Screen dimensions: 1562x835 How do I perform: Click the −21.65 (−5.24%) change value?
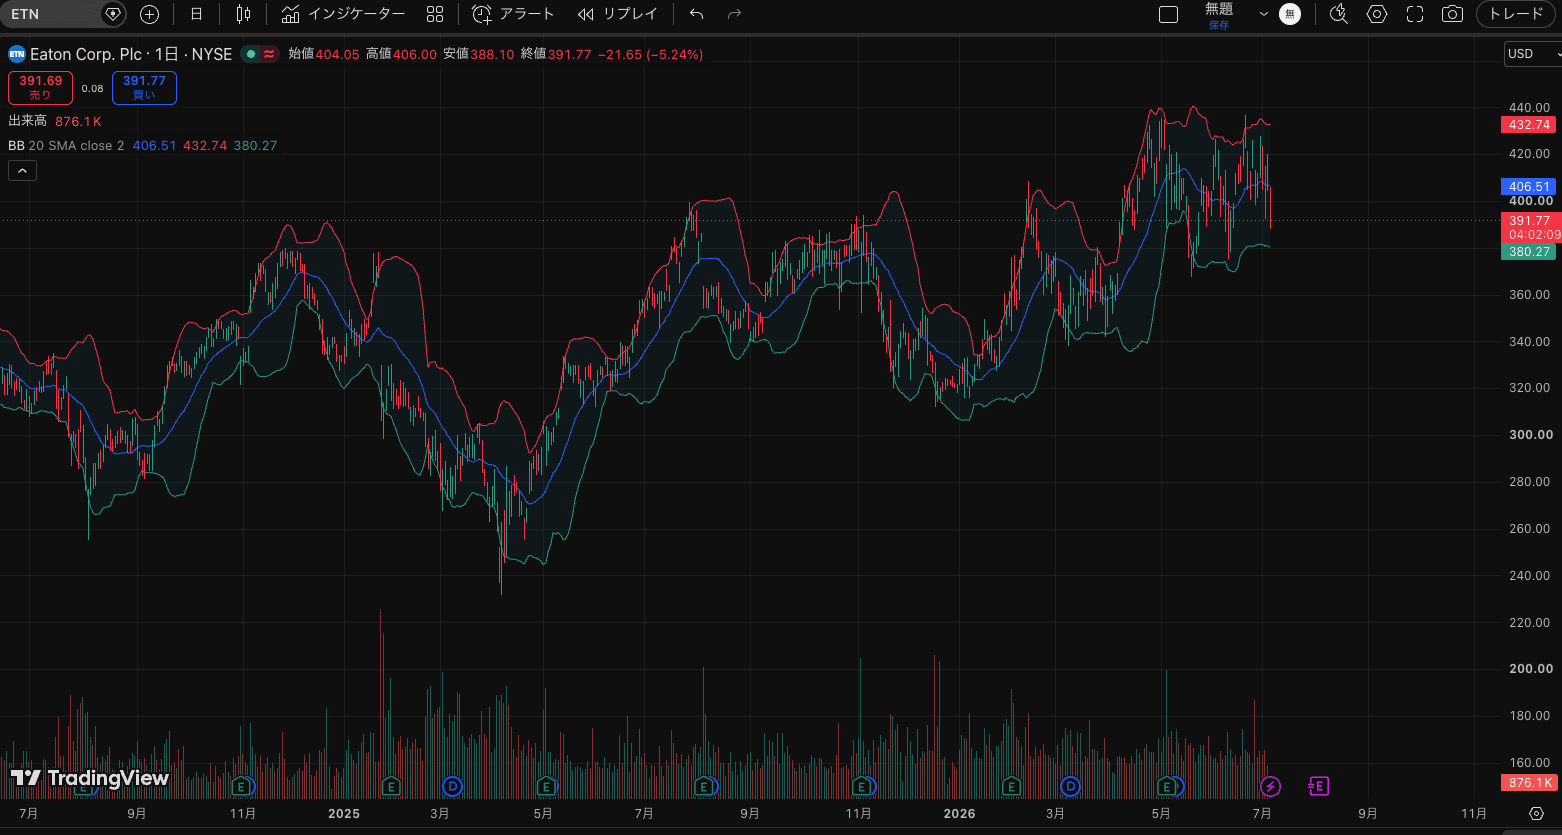650,54
